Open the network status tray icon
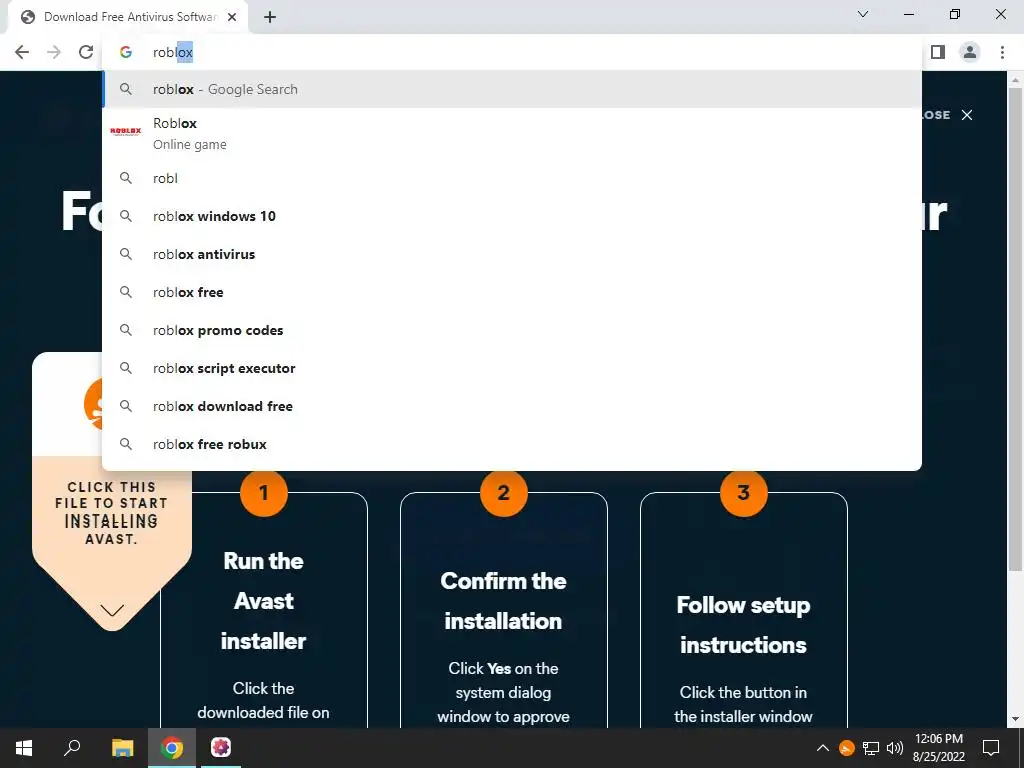 [x=871, y=748]
